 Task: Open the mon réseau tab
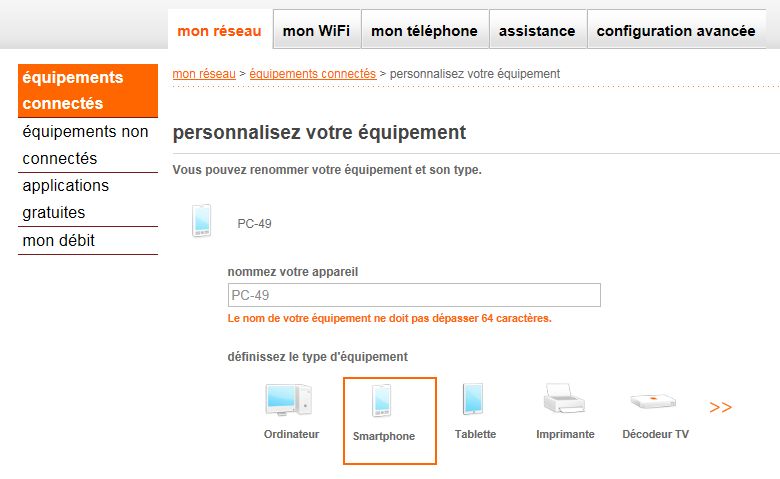click(x=219, y=31)
